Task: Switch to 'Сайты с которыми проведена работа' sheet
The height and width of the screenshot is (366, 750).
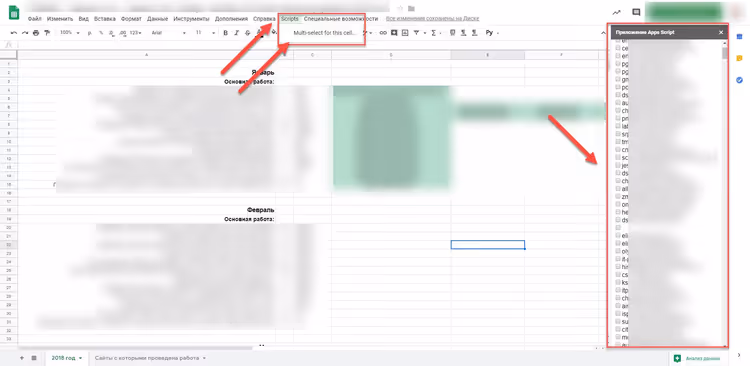Action: (147, 358)
